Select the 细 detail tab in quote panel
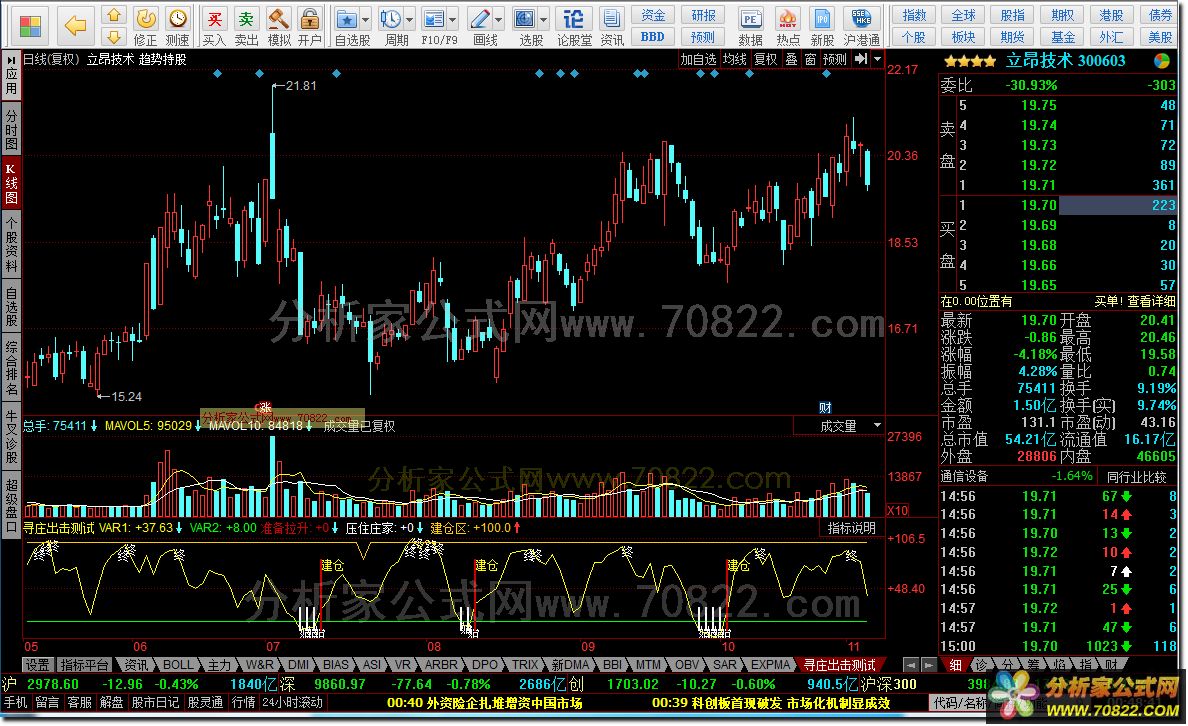The height and width of the screenshot is (726, 1188). (955, 665)
